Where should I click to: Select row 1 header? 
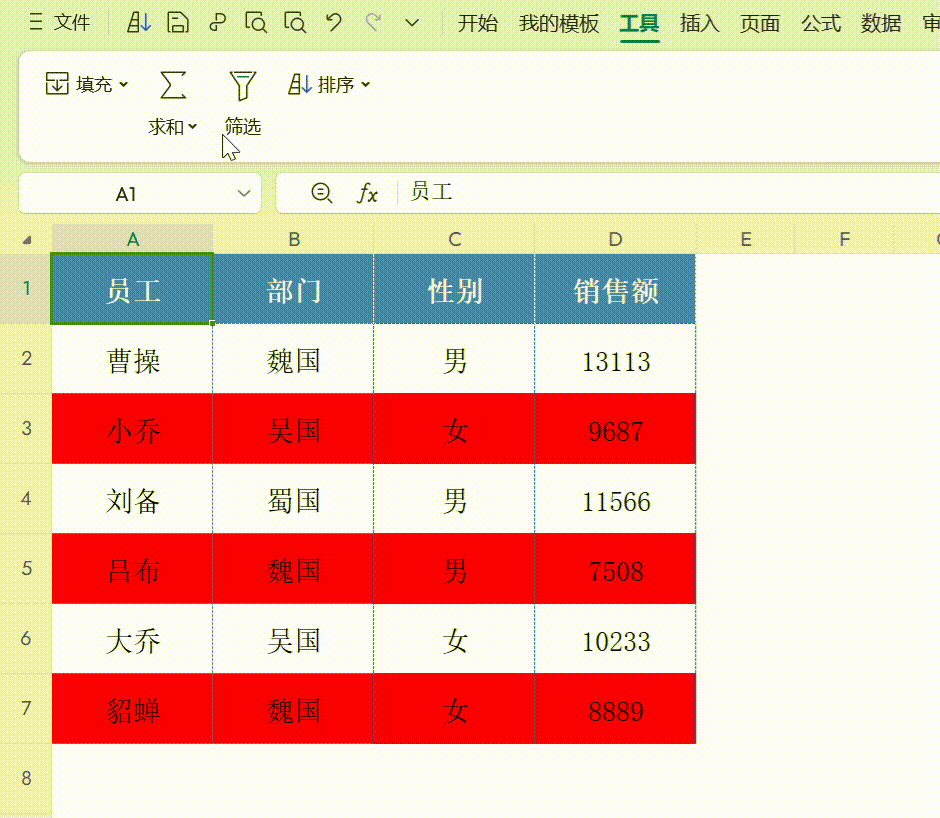[x=26, y=288]
